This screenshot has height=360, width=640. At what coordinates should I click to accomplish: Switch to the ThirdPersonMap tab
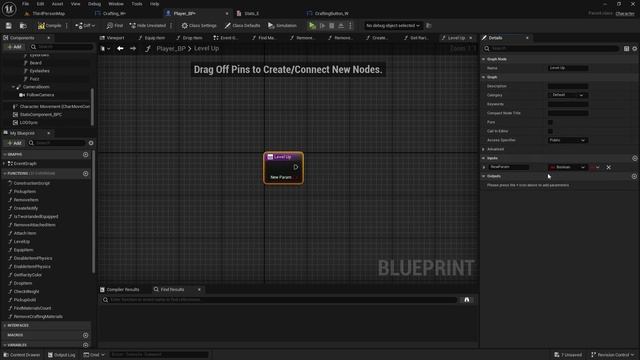[49, 13]
